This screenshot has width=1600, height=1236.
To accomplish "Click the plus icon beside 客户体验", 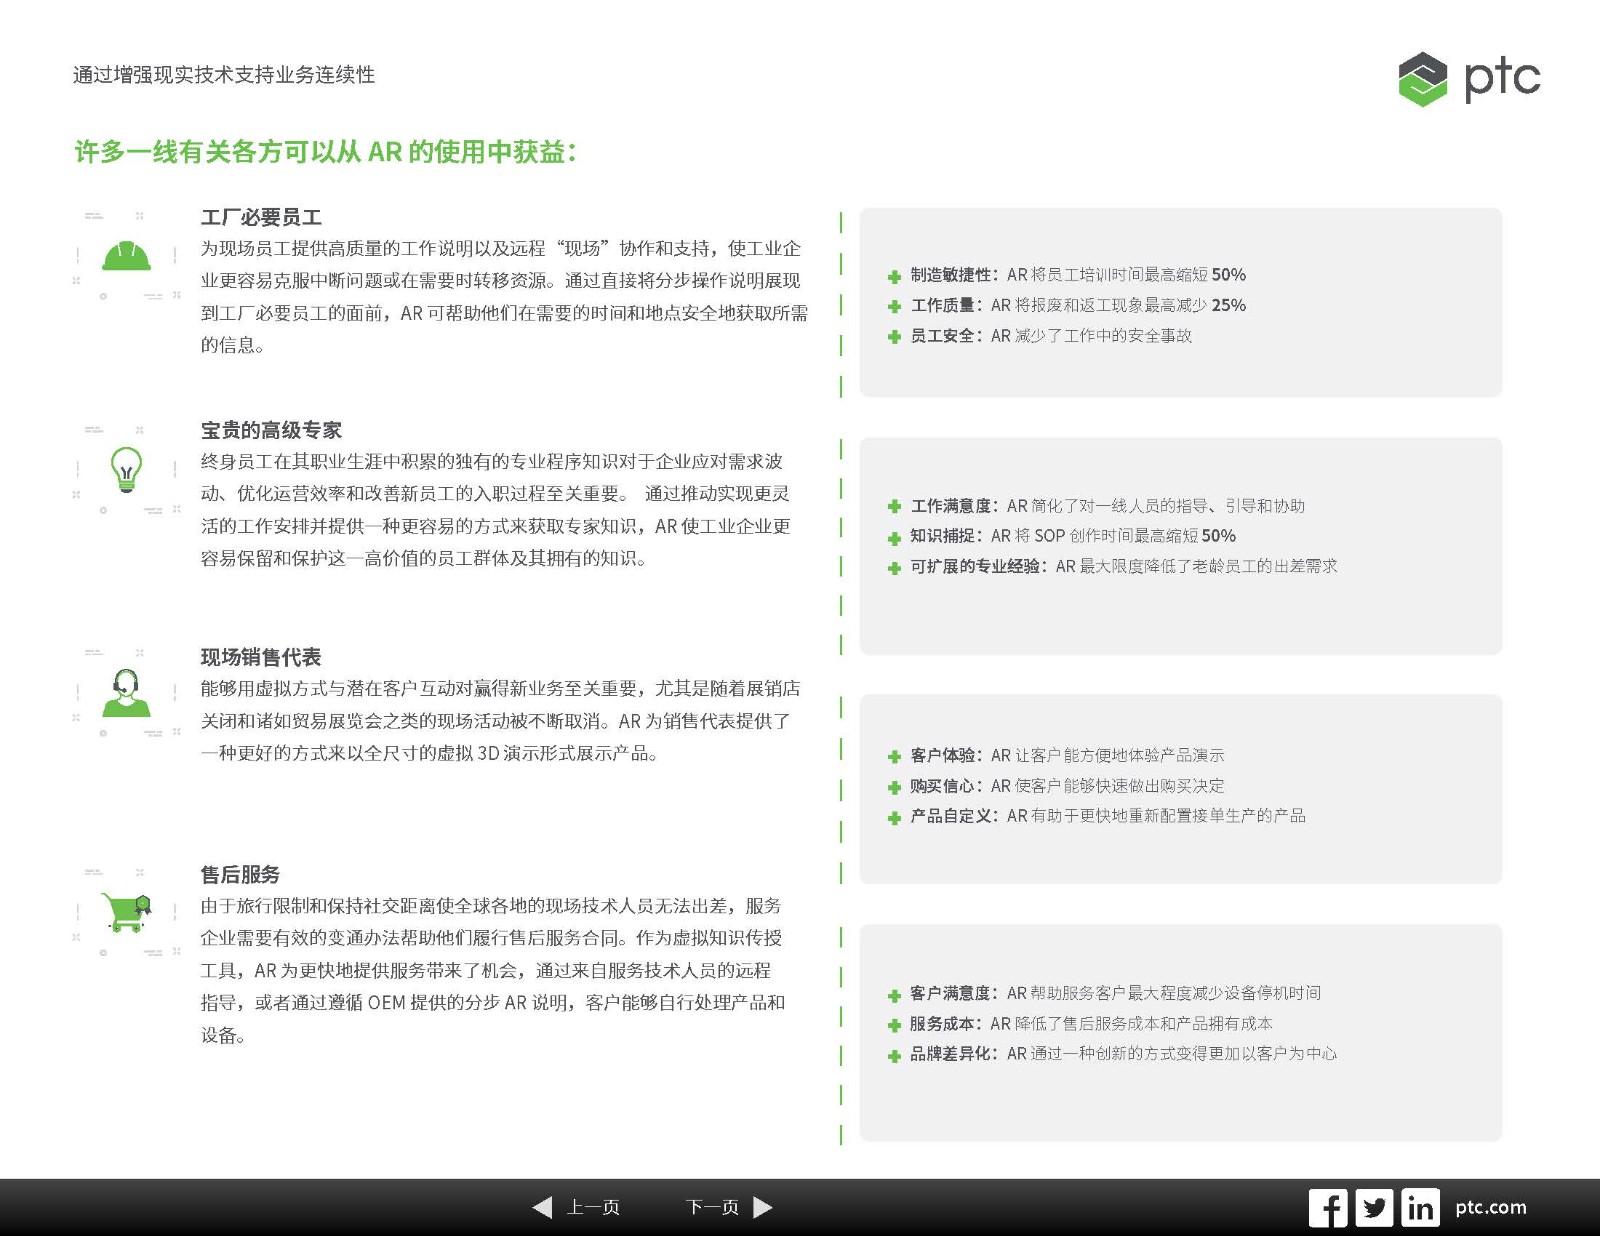I will [894, 757].
